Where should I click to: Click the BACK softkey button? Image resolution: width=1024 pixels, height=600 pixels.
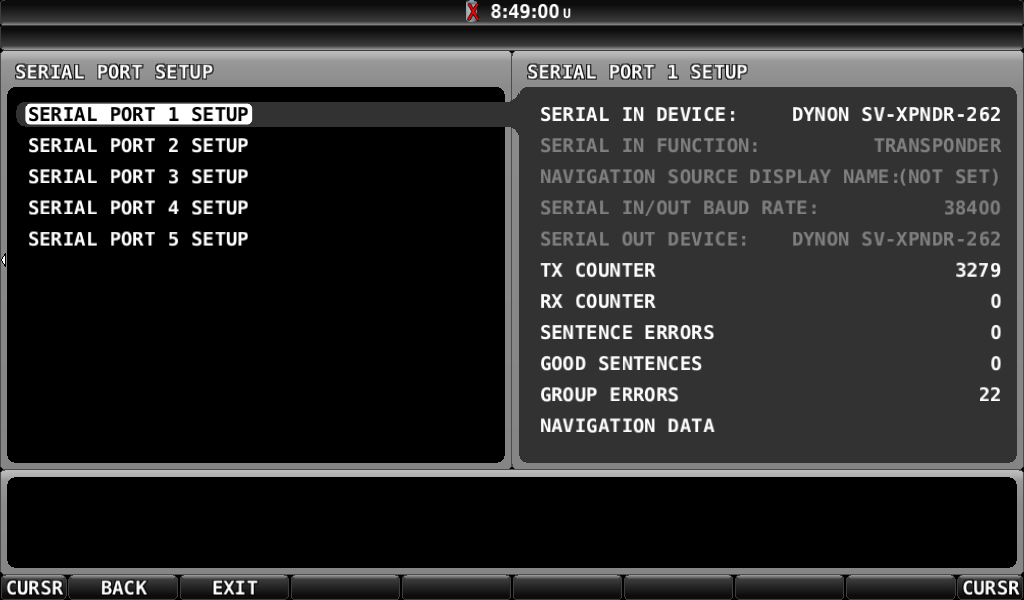[x=123, y=588]
